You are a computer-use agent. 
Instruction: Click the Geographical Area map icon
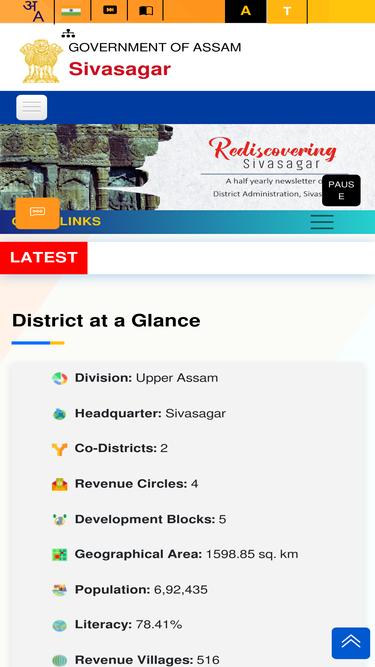click(60, 554)
